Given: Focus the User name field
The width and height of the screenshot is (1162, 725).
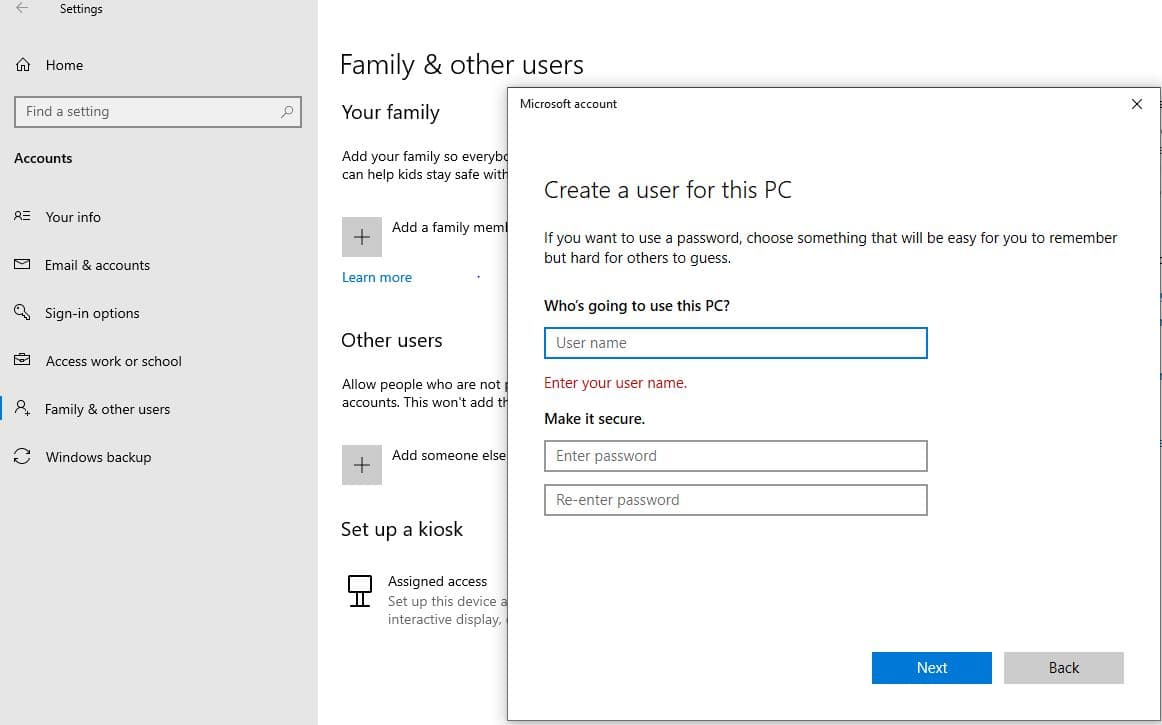Looking at the screenshot, I should [x=735, y=343].
